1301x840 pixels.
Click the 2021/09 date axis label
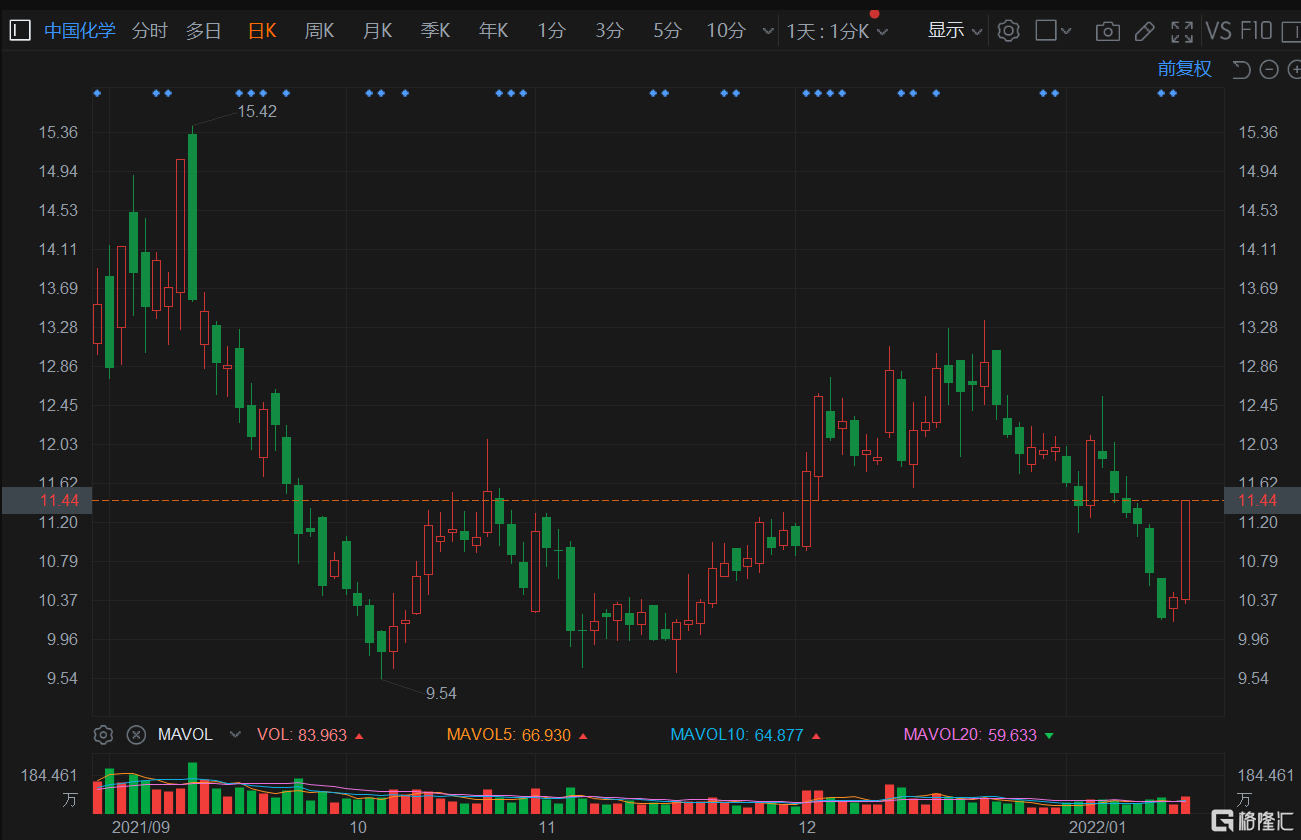click(x=141, y=827)
